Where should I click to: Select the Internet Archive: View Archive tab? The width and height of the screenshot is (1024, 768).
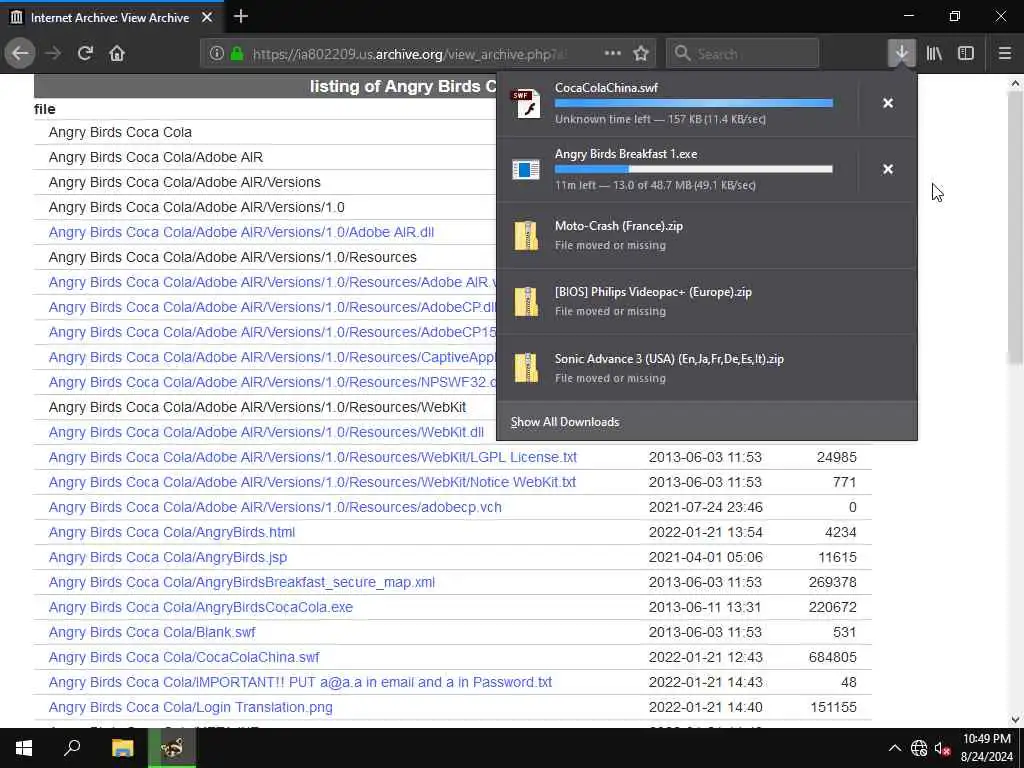(x=111, y=18)
